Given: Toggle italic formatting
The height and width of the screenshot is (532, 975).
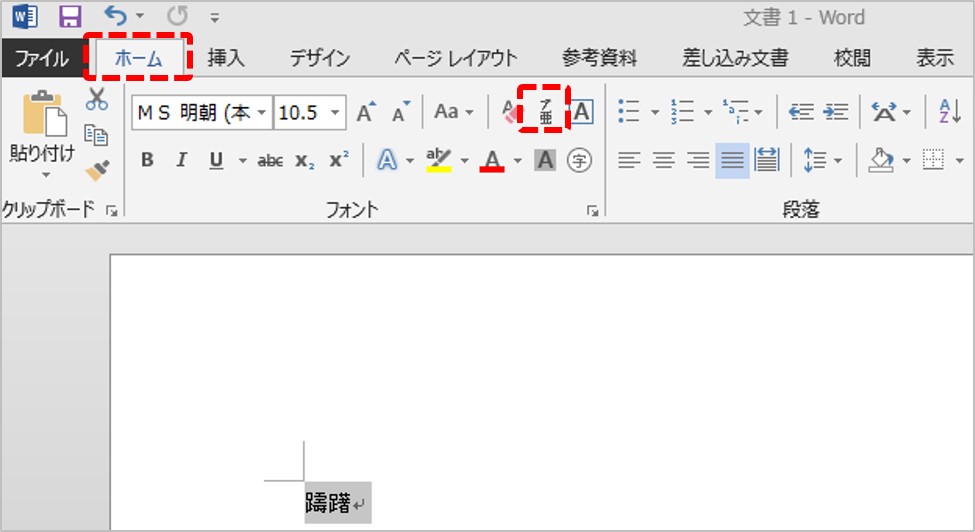Looking at the screenshot, I should coord(181,160).
